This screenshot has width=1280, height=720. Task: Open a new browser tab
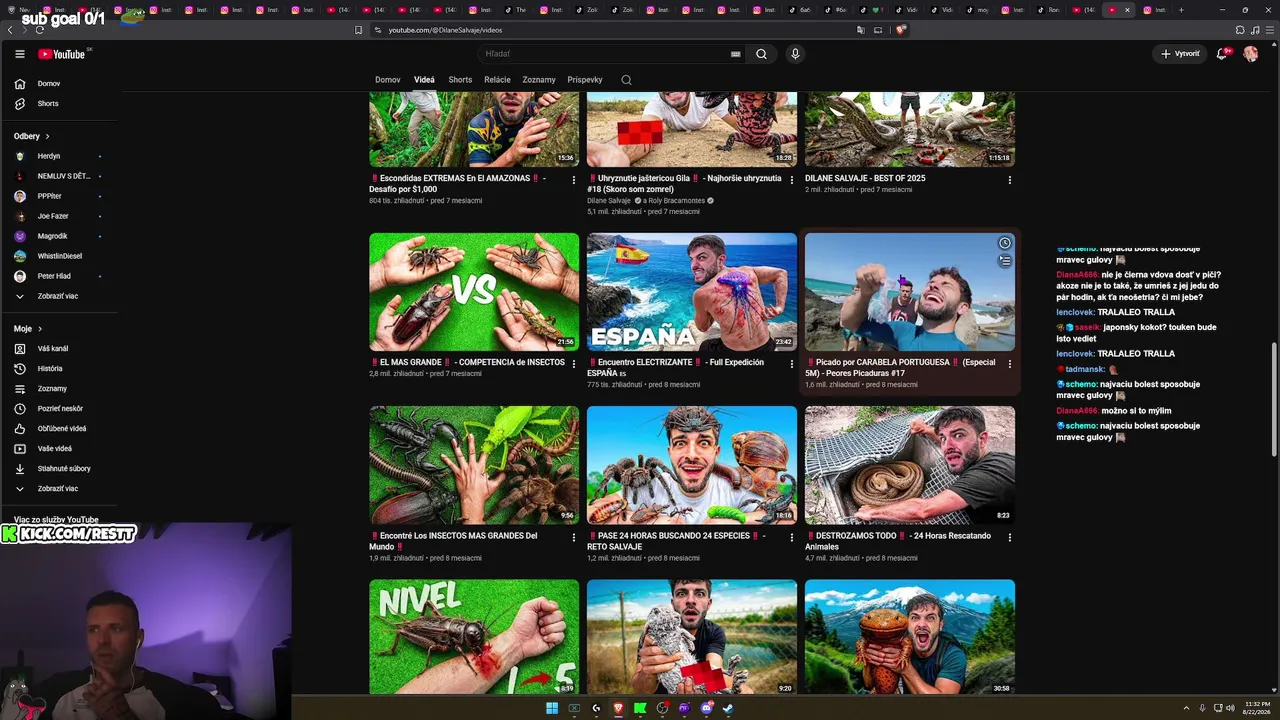pos(1181,10)
